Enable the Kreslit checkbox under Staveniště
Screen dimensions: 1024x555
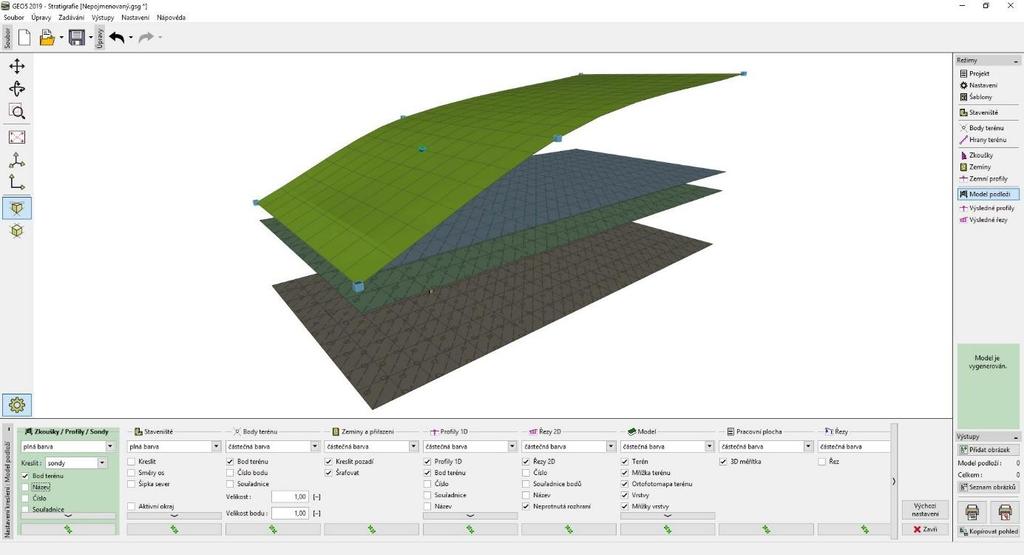tap(131, 462)
